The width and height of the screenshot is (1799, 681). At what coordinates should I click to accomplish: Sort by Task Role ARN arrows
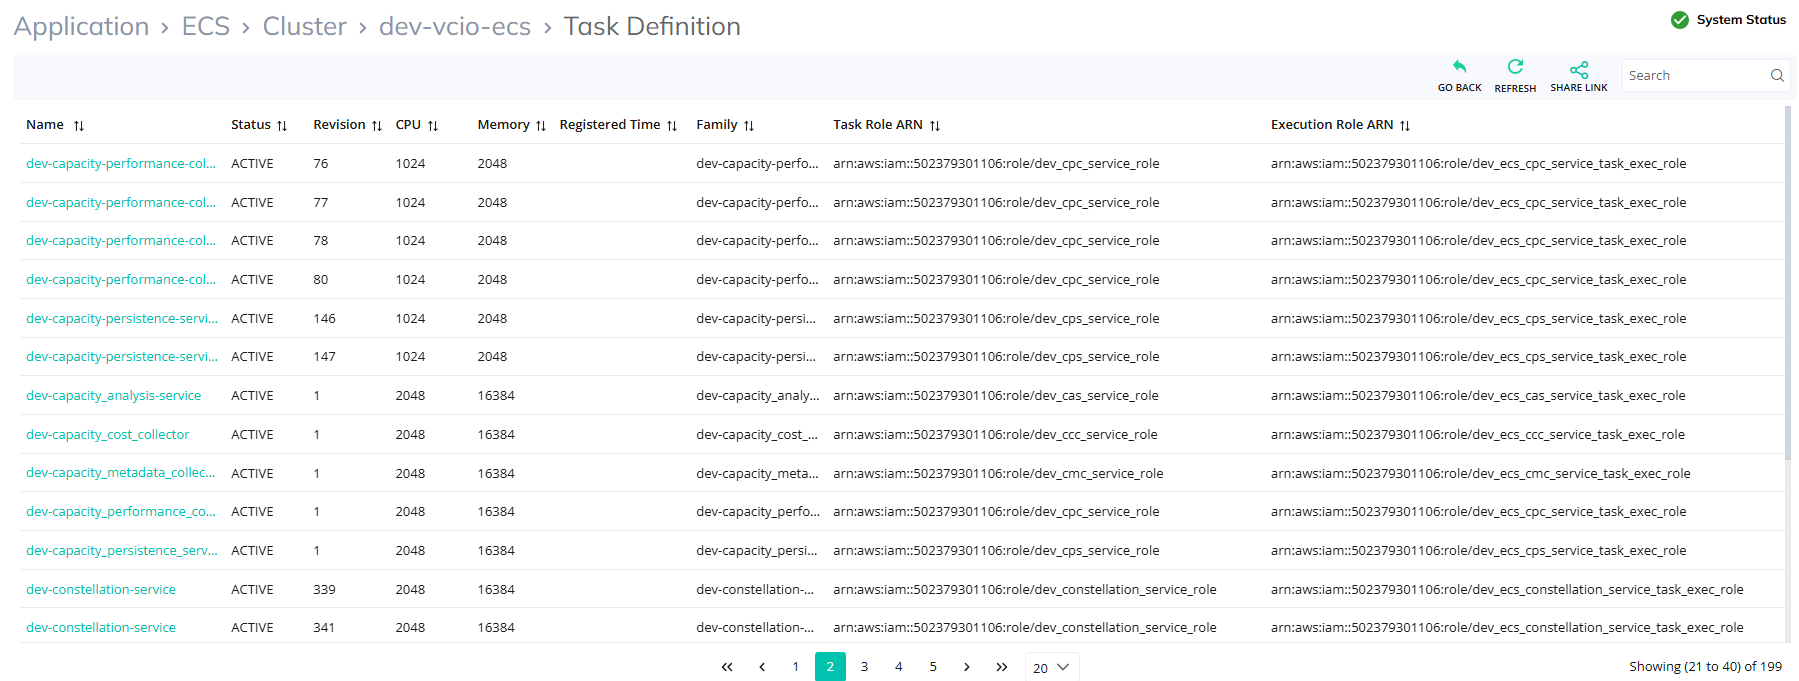935,126
